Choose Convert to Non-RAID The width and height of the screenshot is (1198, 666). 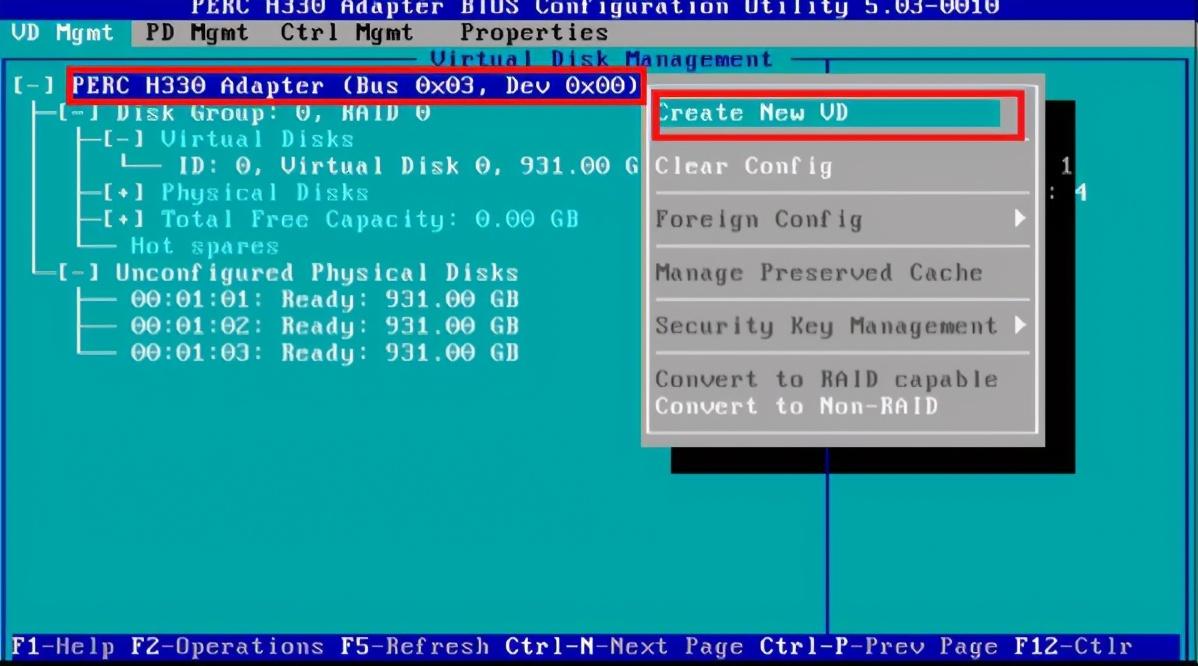point(796,406)
